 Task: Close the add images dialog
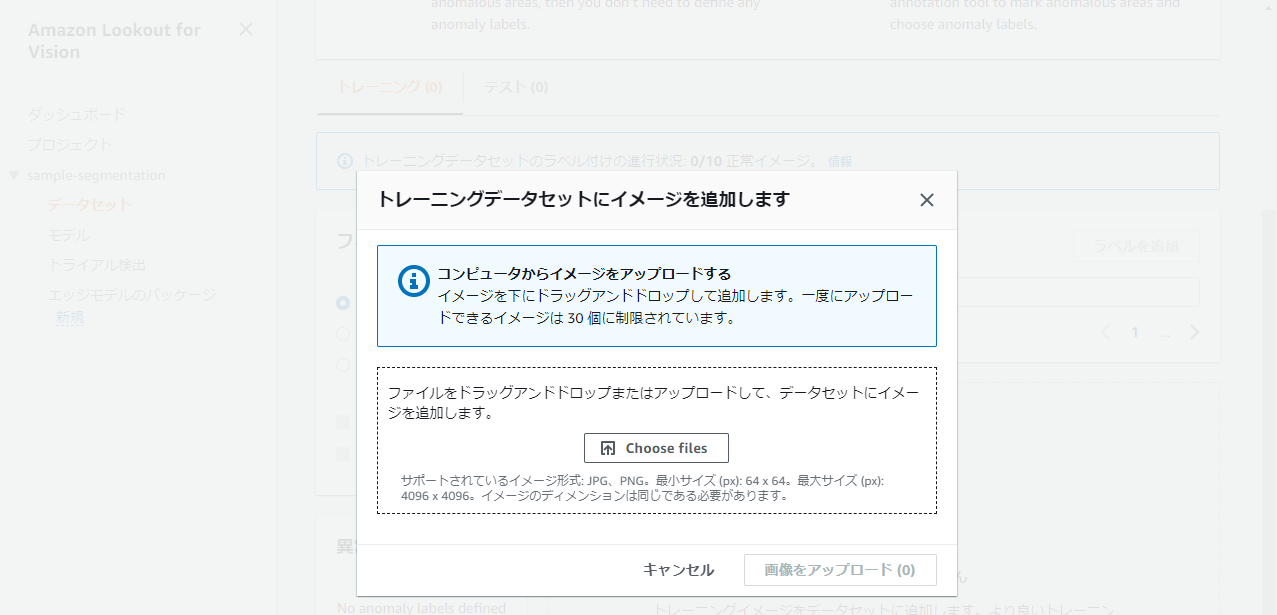(927, 200)
